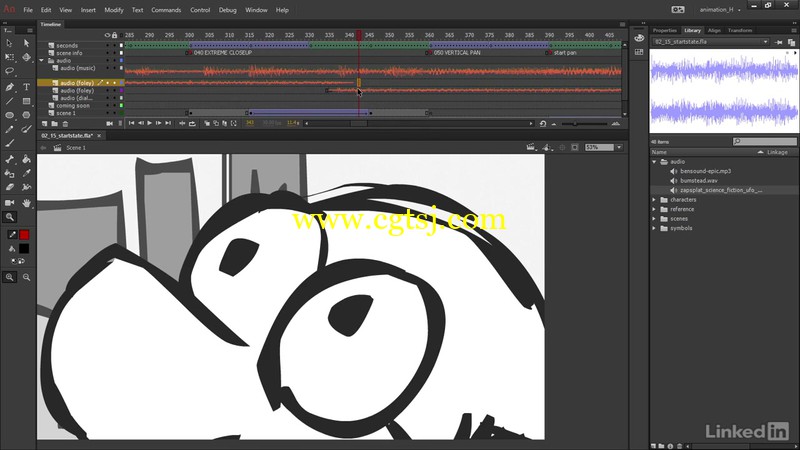Select the Text tool

[x=27, y=87]
